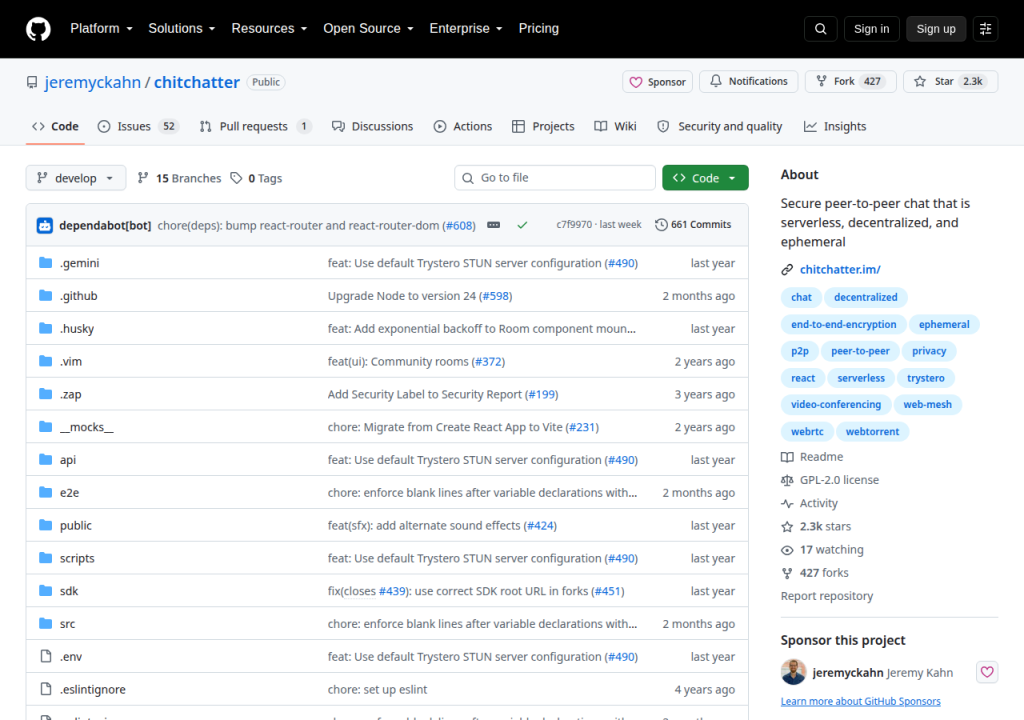View the 15 Branches link
Viewport: 1024px width, 720px height.
(180, 178)
